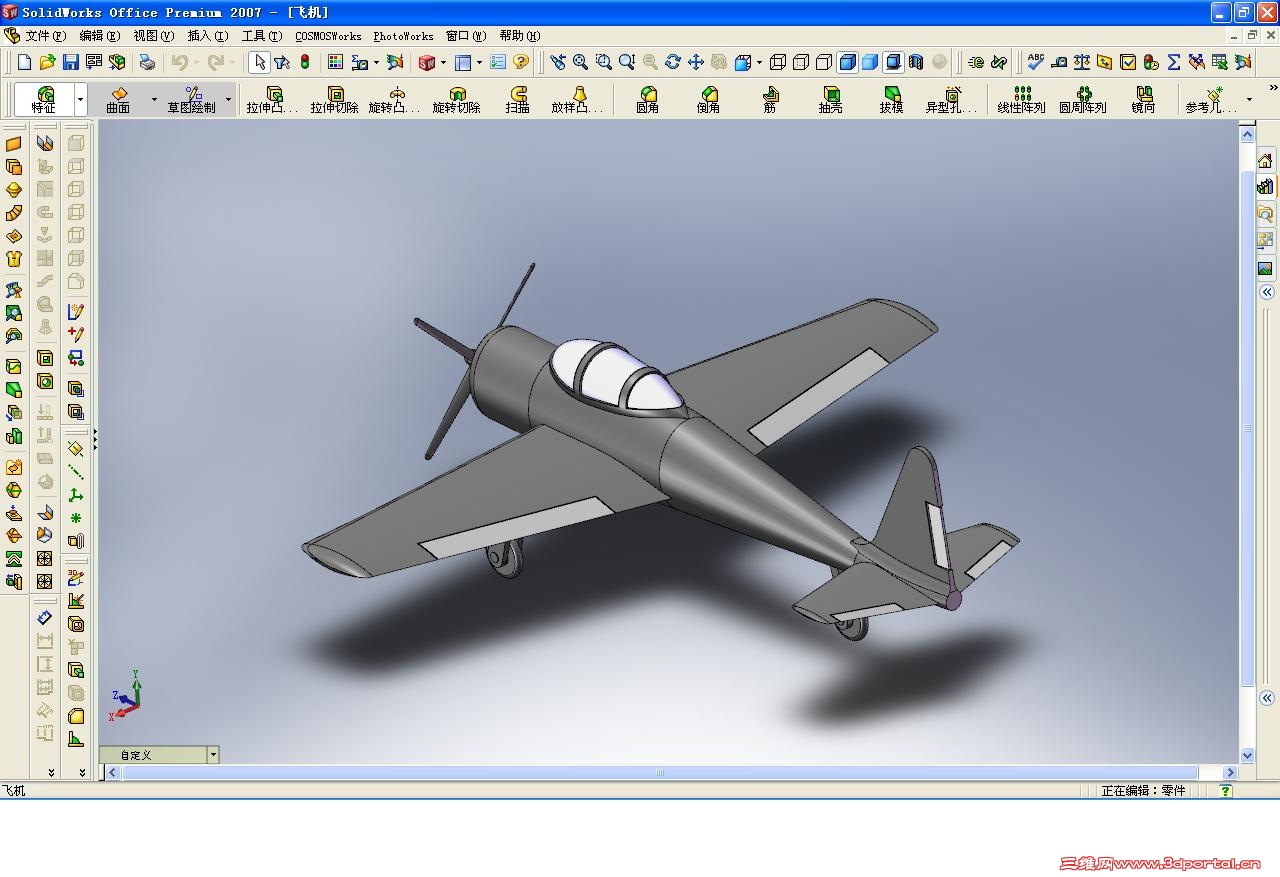Click Circular Pattern (圆周阵列) tool
The height and width of the screenshot is (877, 1280).
tap(1083, 99)
